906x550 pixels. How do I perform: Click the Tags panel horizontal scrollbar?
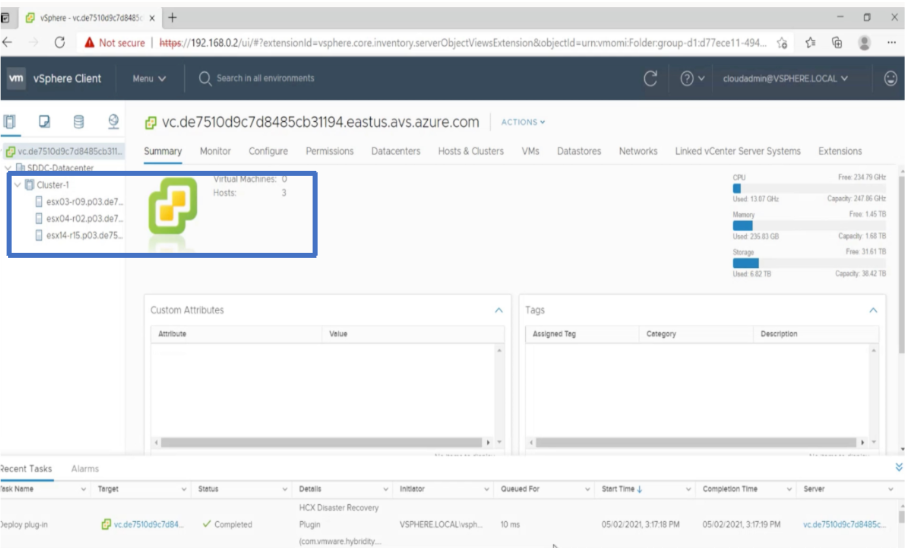click(696, 442)
